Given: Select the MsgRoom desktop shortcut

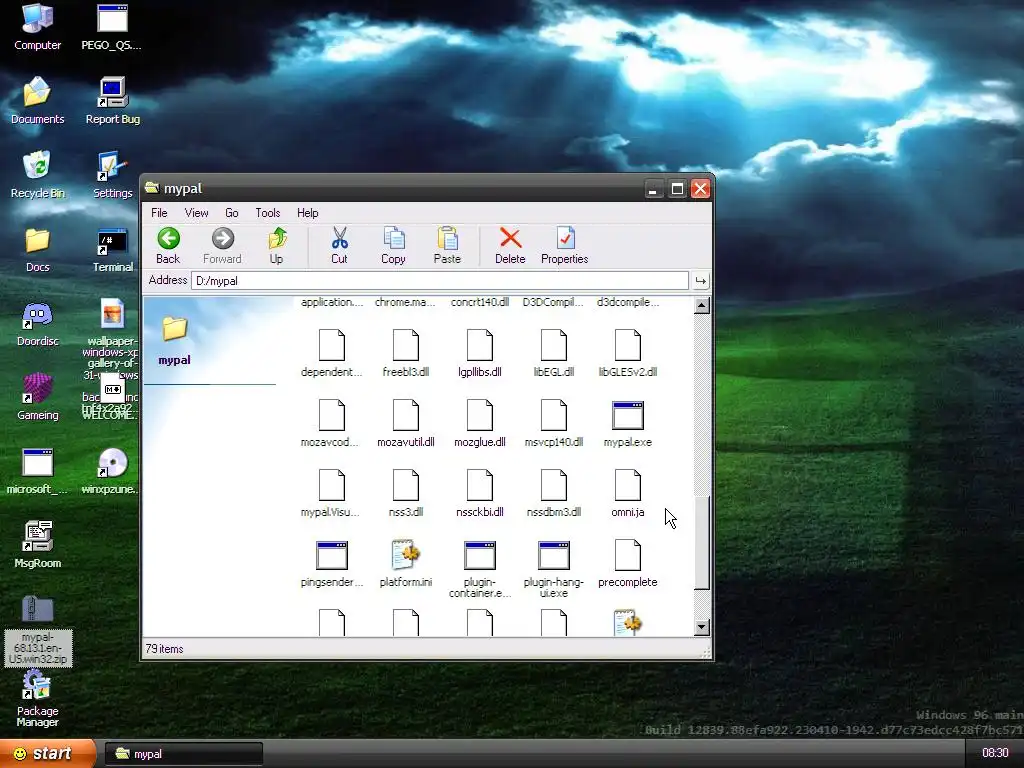Looking at the screenshot, I should 37,545.
